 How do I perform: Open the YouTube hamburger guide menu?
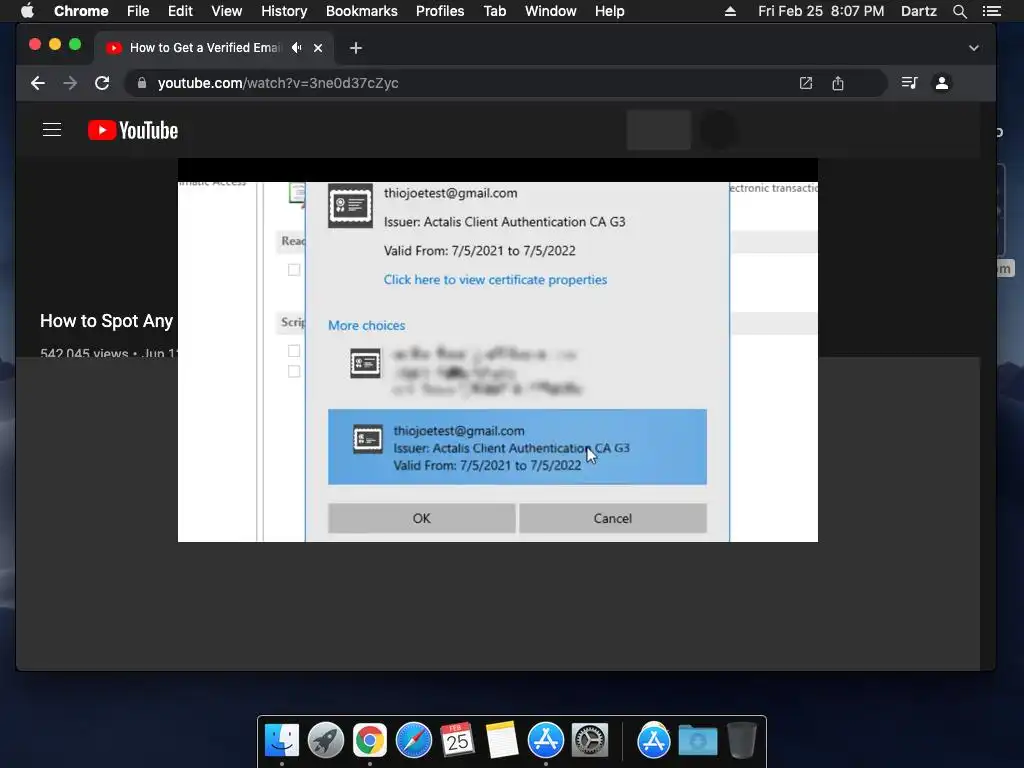point(52,130)
